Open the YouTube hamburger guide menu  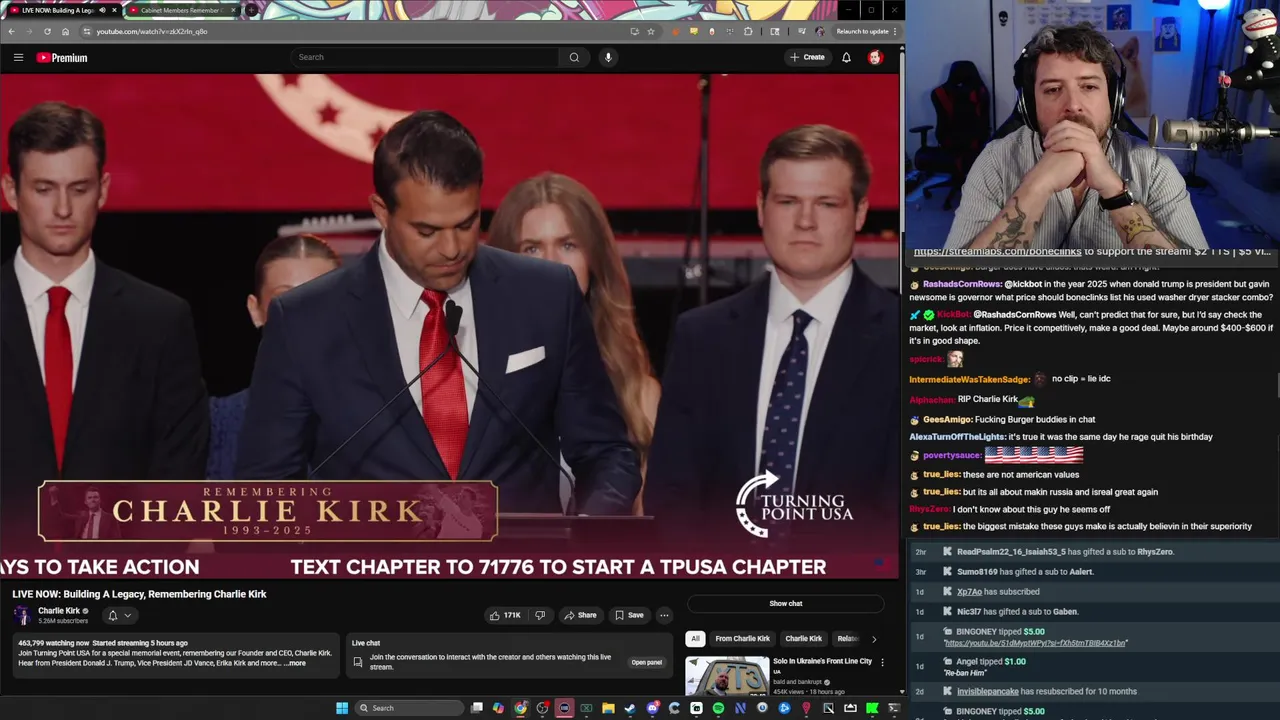tap(18, 57)
